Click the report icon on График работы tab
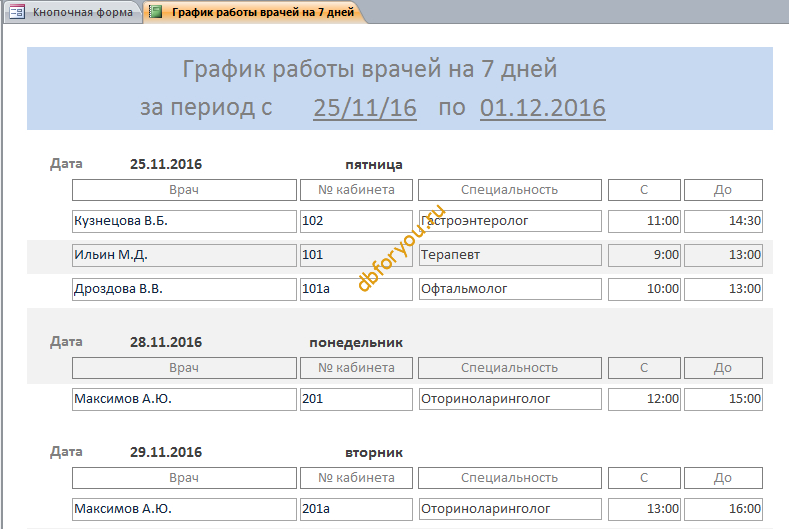Viewport: 789px width, 529px height. click(x=156, y=12)
